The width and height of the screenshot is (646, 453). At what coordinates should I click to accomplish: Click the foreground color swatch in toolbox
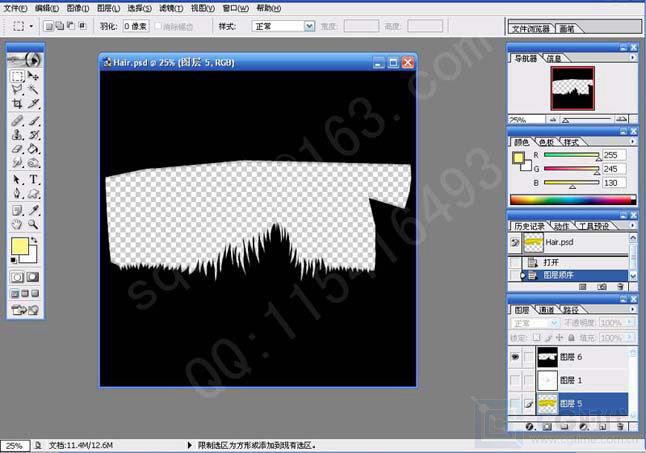(x=20, y=247)
